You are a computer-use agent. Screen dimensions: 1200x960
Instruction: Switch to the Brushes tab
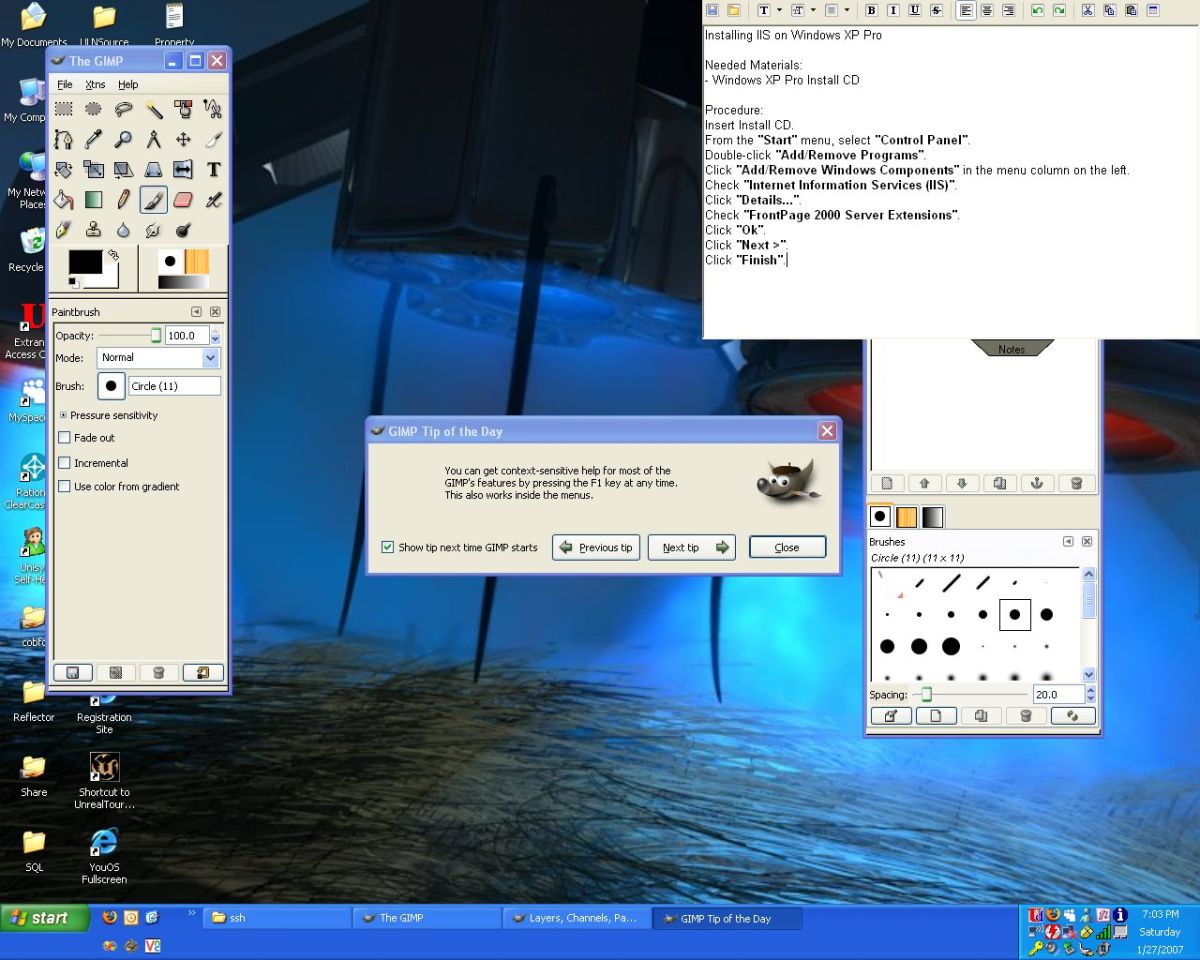[x=880, y=517]
